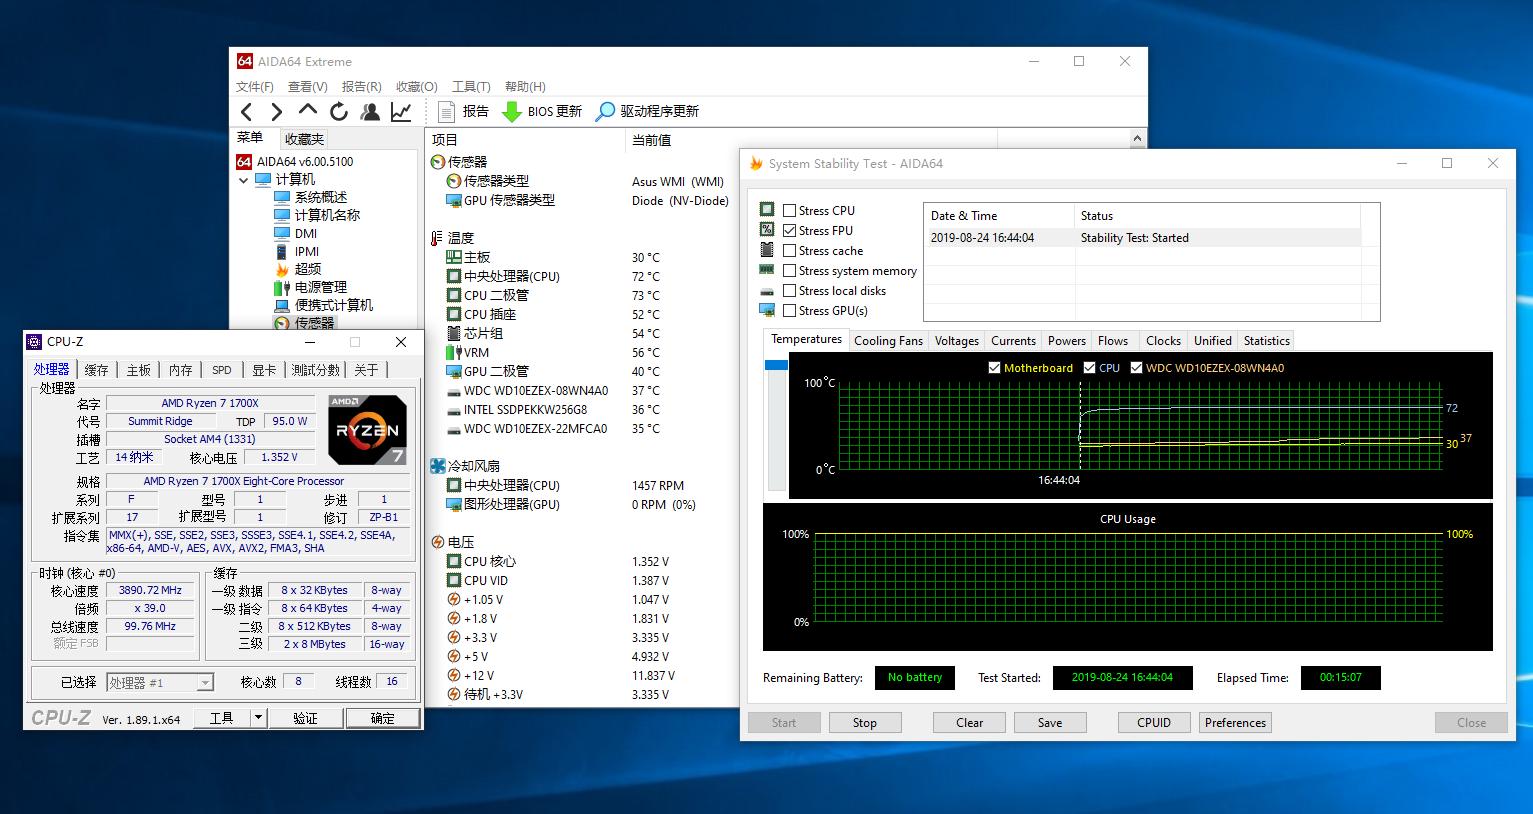Enable the Stress GPU(s) checkbox
1533x814 pixels.
(790, 310)
